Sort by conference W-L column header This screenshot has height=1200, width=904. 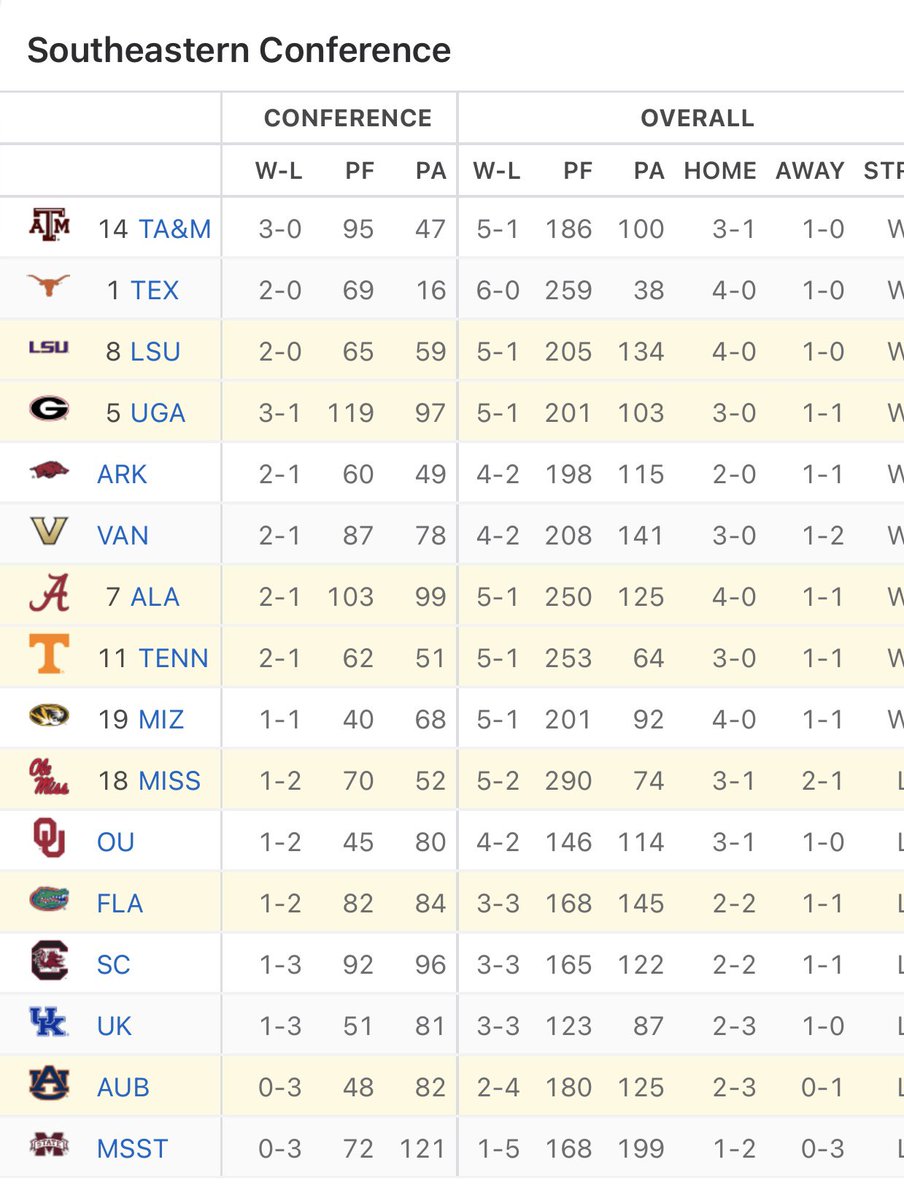(279, 171)
